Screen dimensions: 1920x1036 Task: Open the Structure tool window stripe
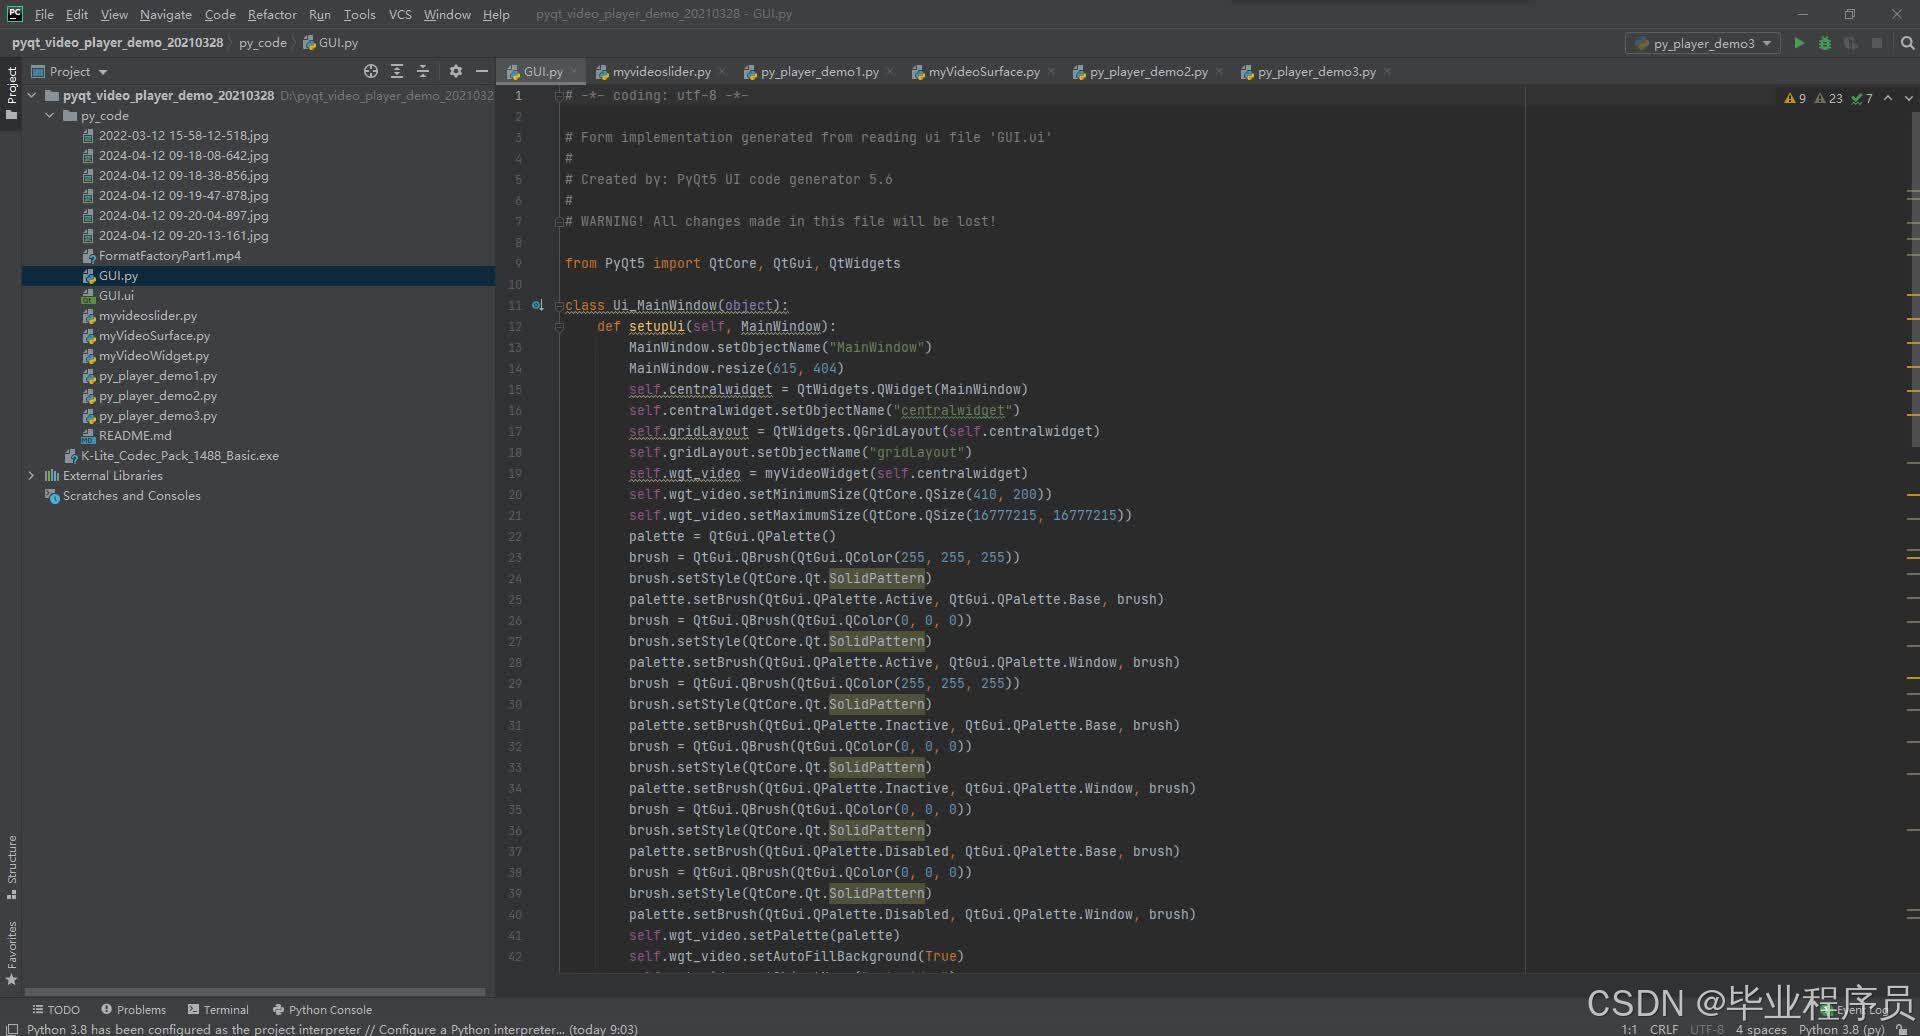(11, 866)
